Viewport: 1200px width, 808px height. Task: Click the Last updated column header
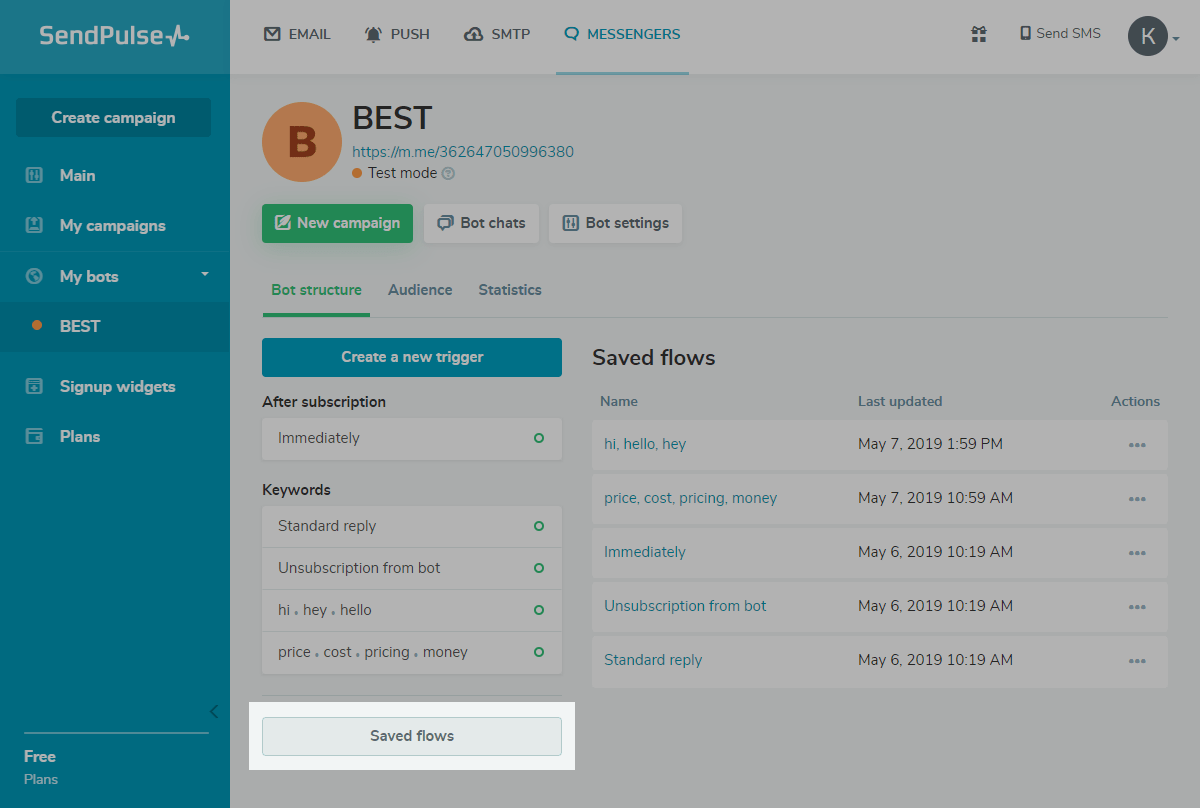click(900, 401)
